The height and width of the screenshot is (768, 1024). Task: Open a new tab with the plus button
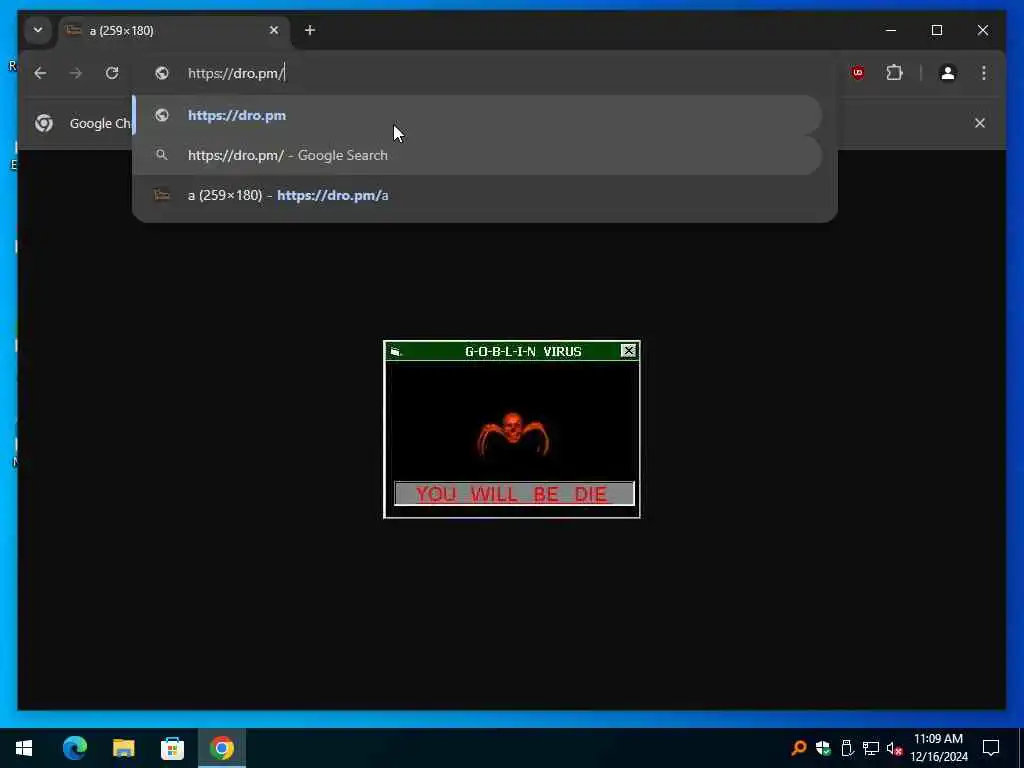pos(310,30)
